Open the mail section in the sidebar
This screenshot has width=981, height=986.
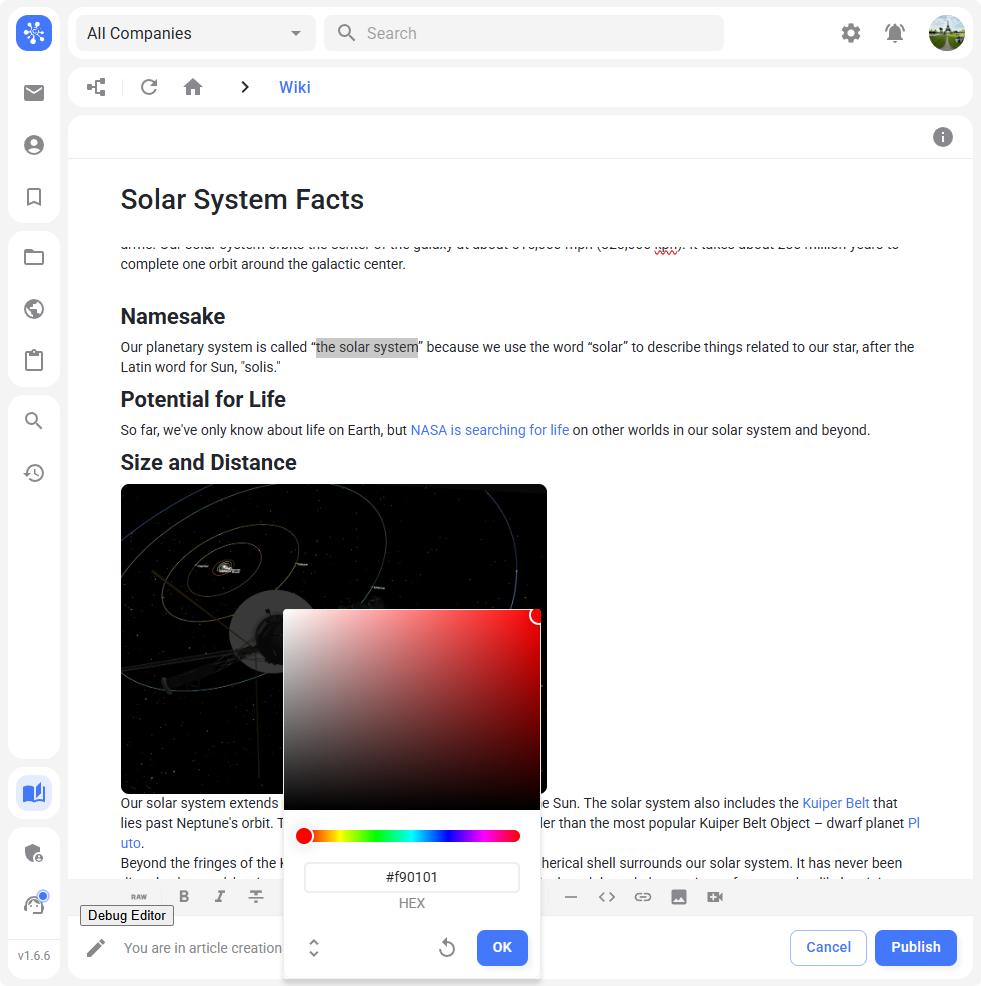[34, 93]
